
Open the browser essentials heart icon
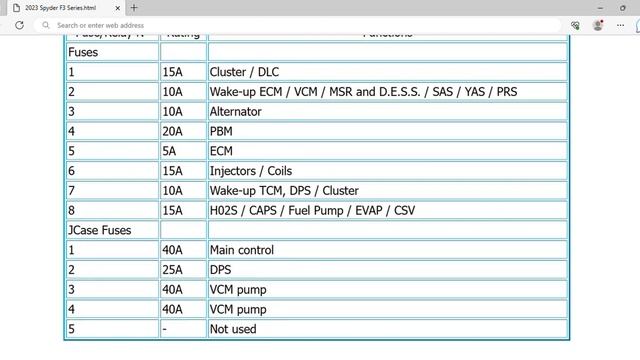[x=576, y=25]
